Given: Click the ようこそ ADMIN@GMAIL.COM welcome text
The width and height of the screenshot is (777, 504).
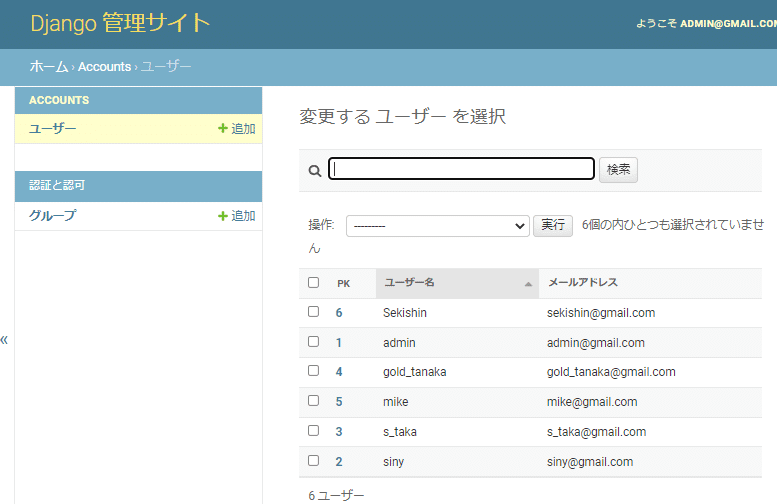Looking at the screenshot, I should point(706,23).
